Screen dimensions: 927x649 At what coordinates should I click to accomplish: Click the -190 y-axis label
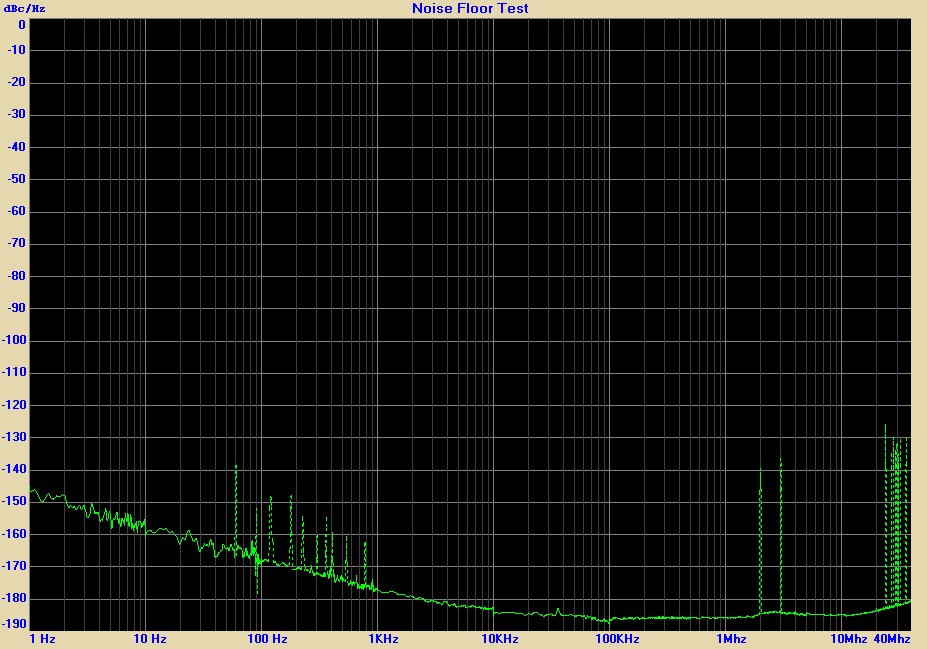[x=14, y=624]
